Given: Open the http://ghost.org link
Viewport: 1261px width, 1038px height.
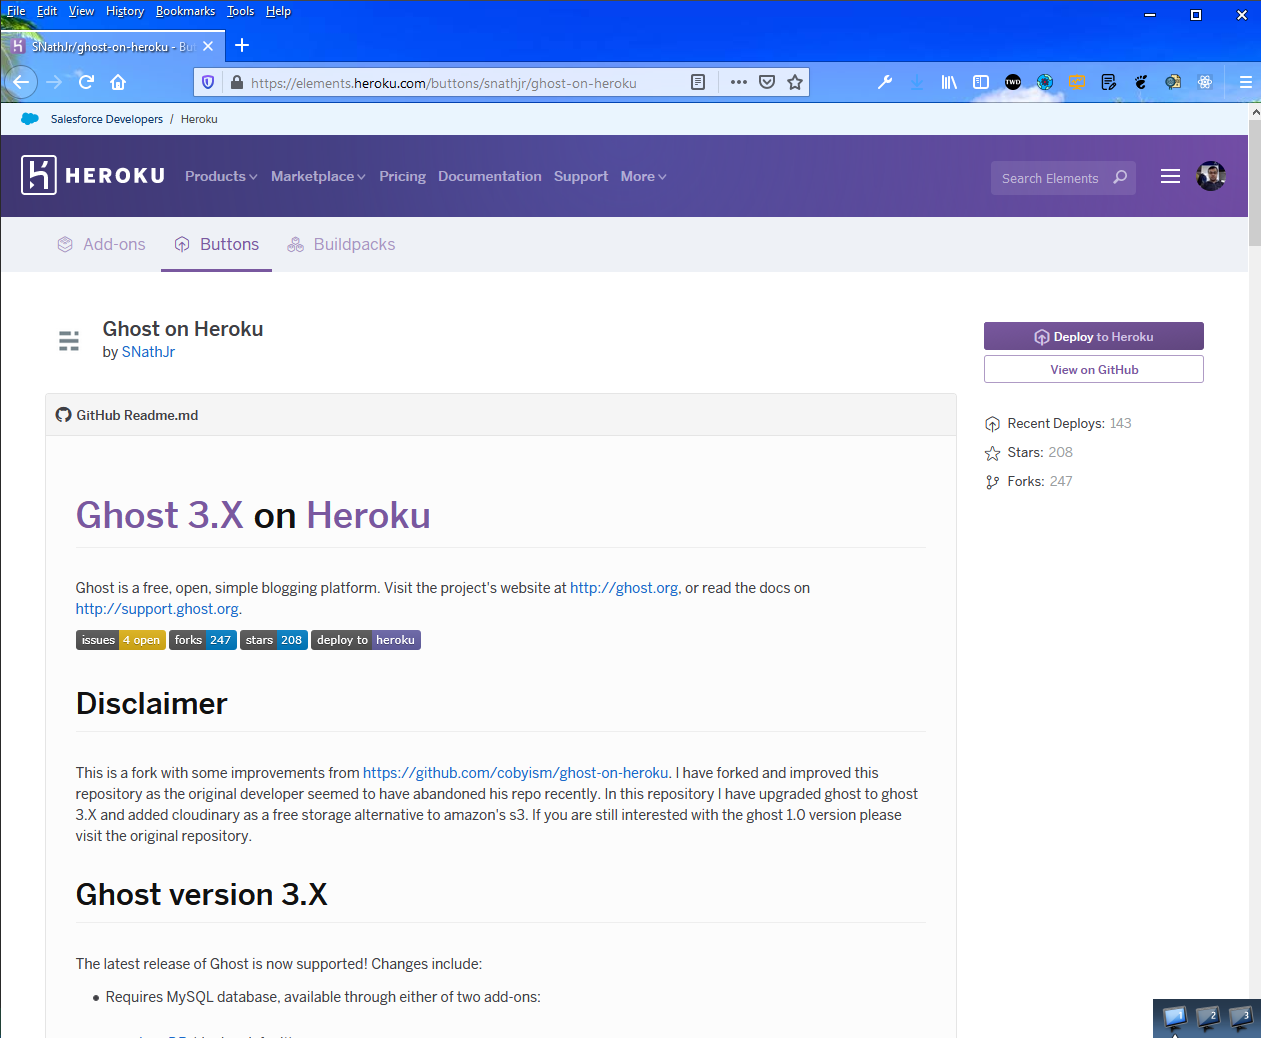Looking at the screenshot, I should click(x=624, y=588).
